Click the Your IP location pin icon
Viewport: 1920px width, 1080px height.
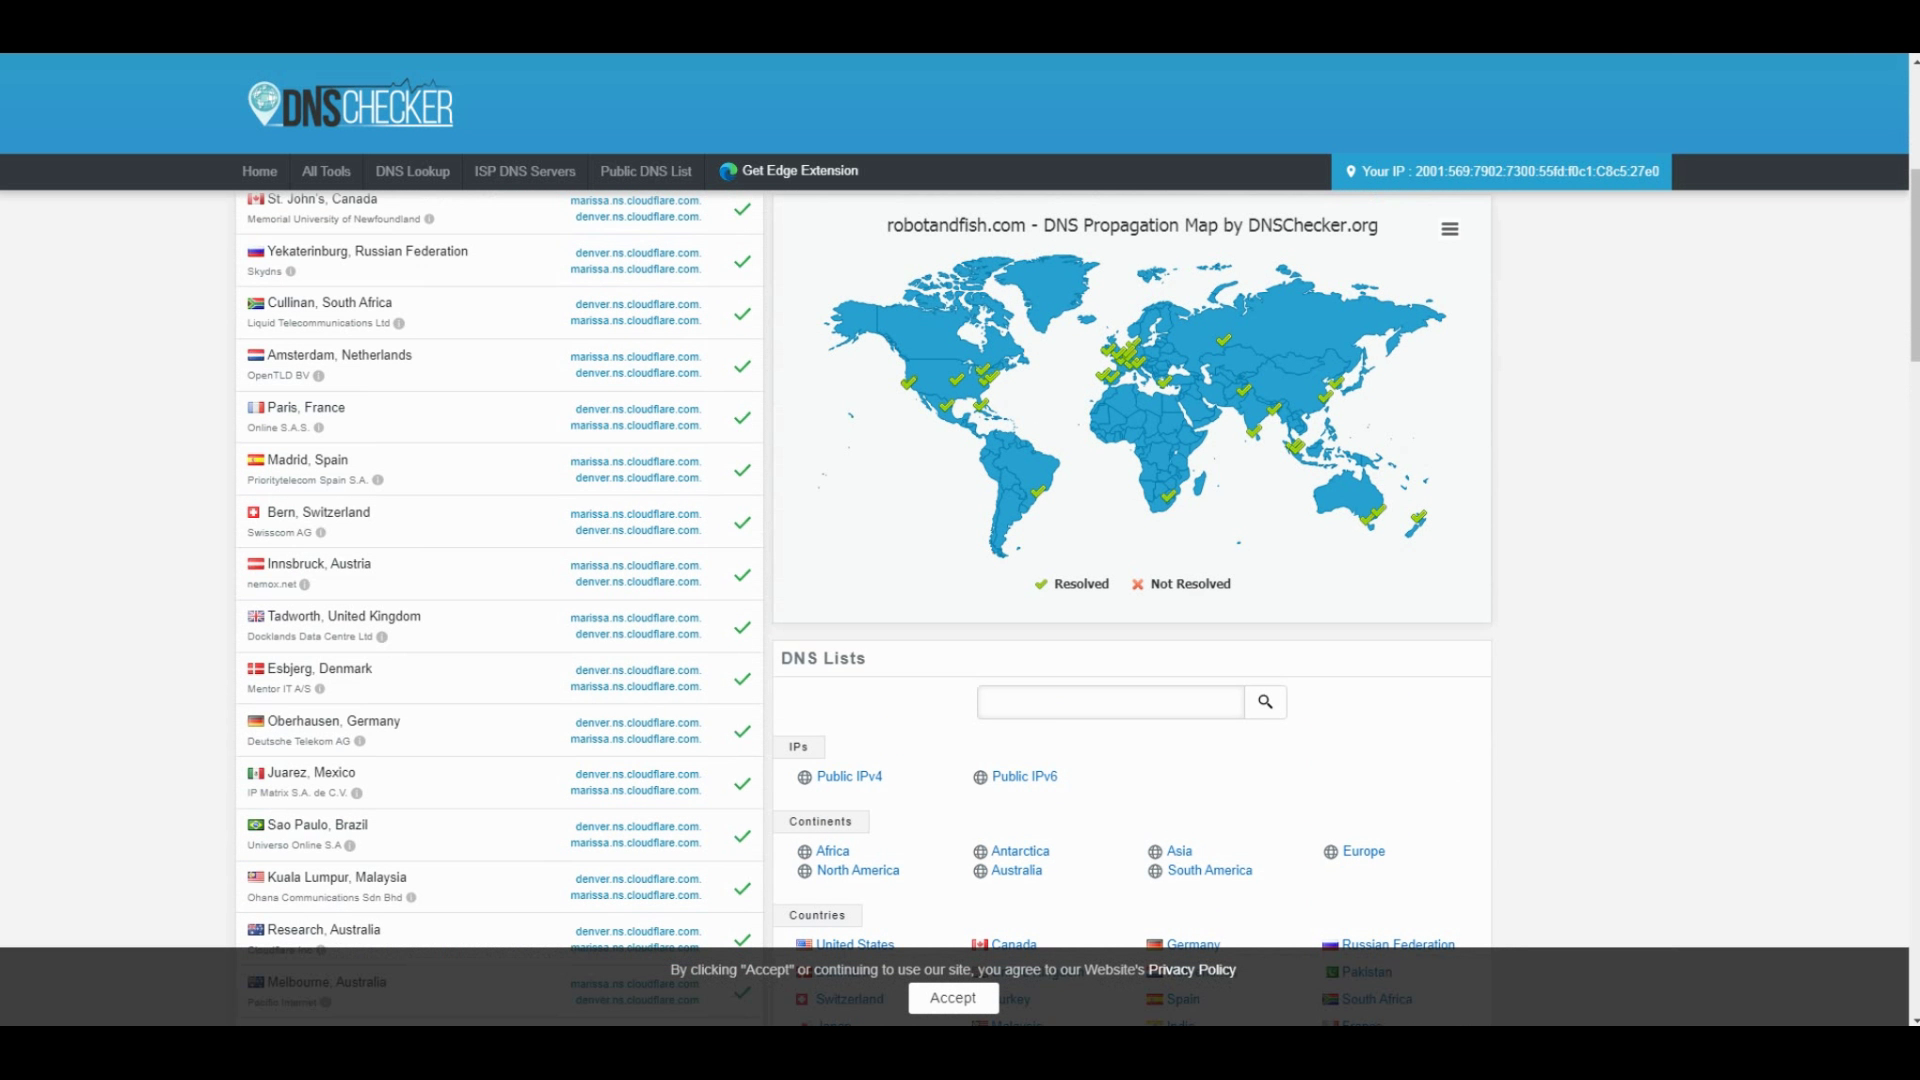coord(1351,172)
